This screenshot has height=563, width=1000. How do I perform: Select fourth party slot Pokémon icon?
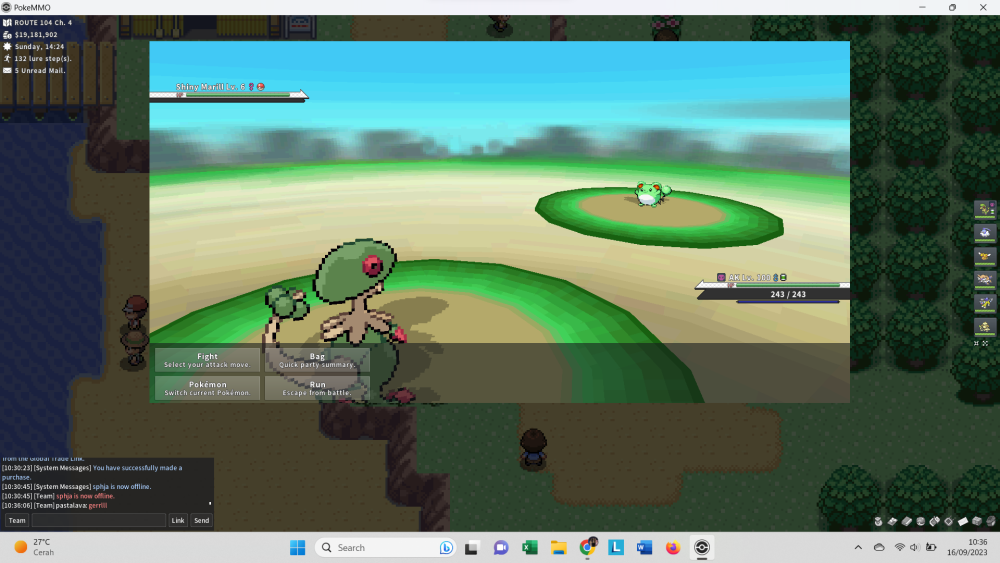tap(985, 279)
